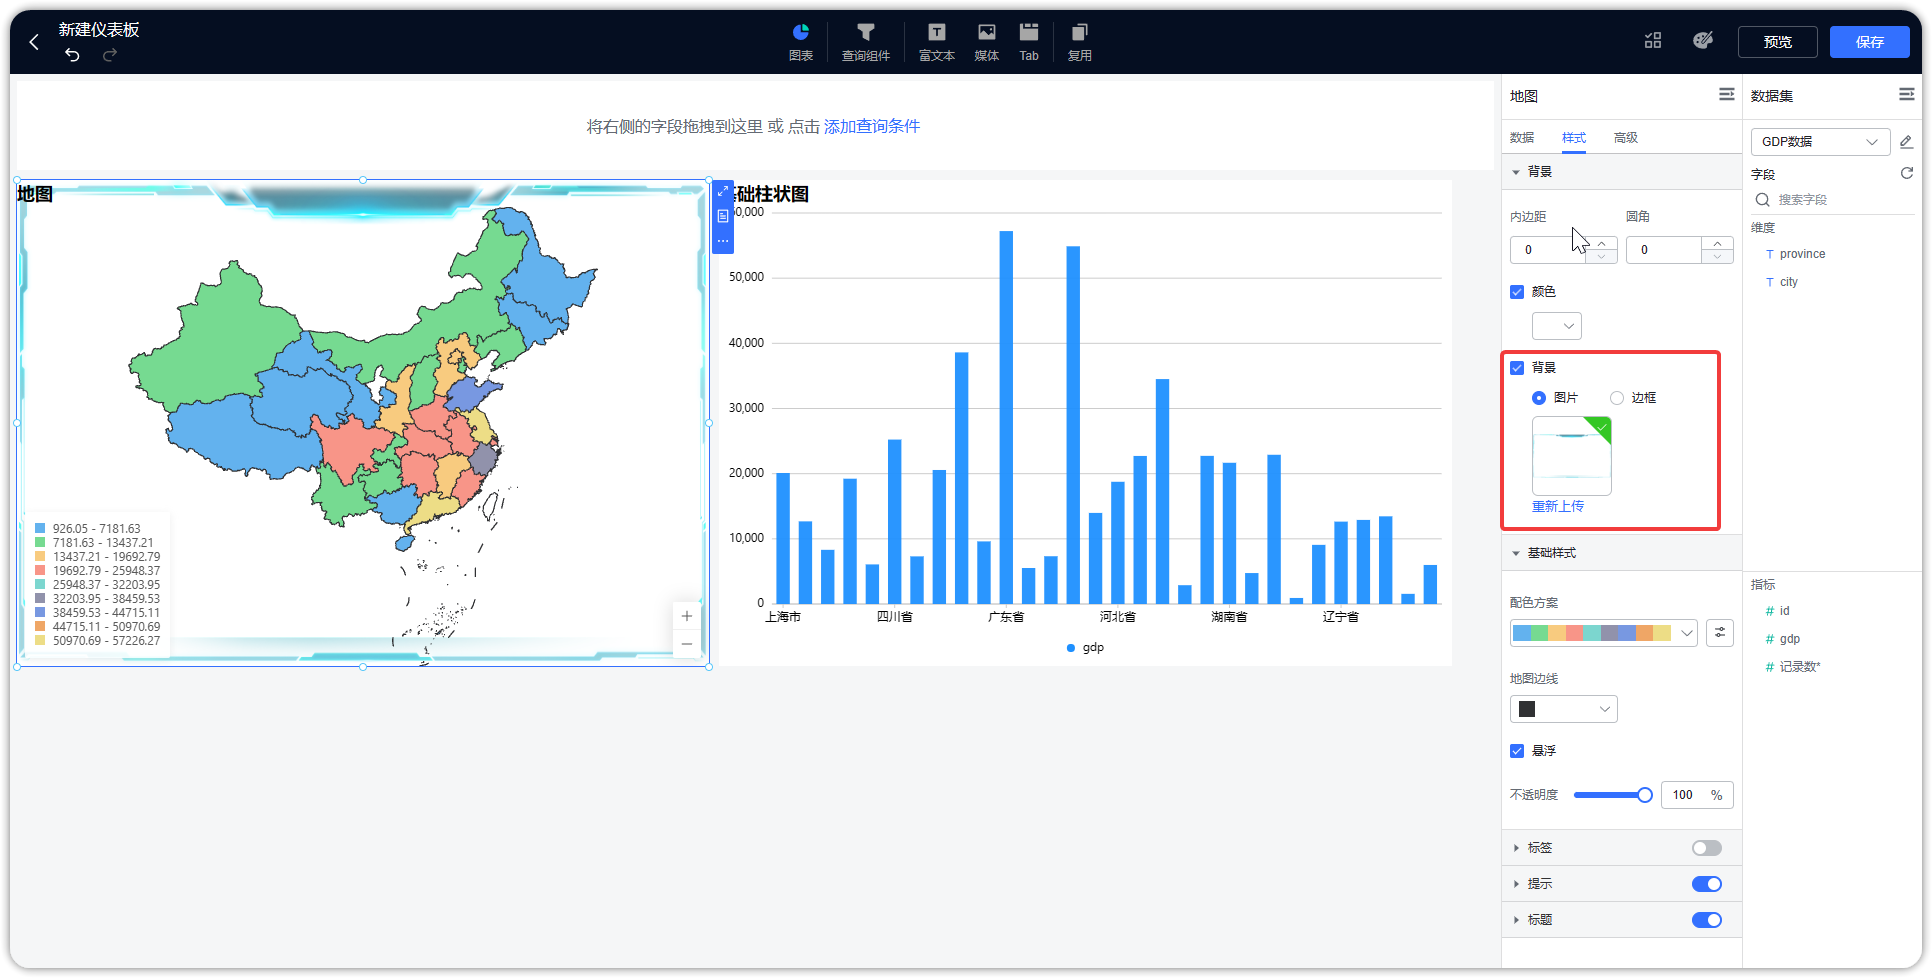Screen dimensions: 1932x978
Task: Refresh the dataset field list
Action: coord(1907,173)
